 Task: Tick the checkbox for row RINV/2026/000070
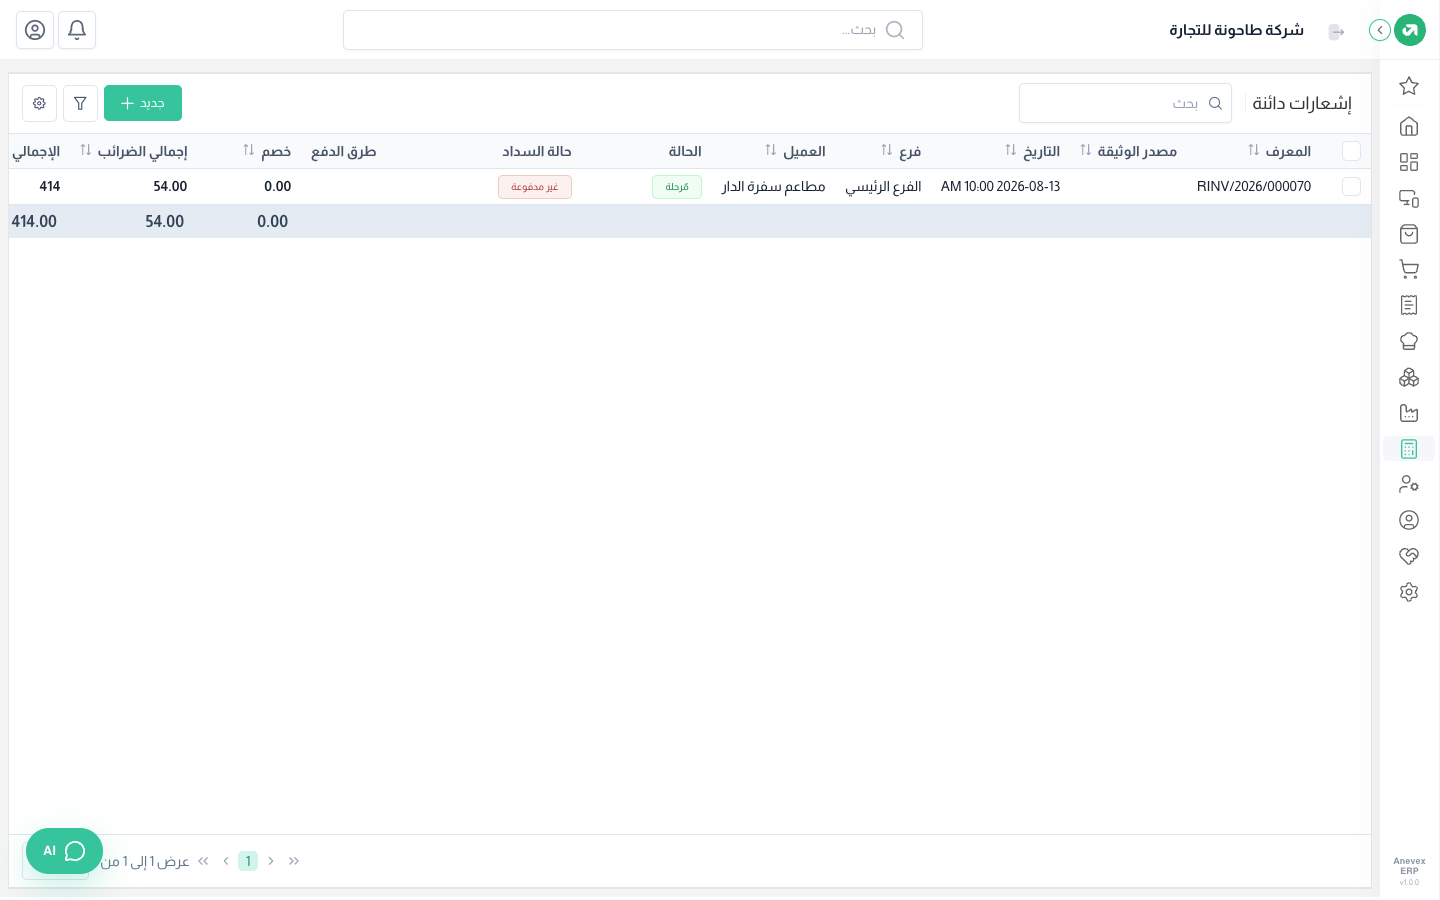(x=1352, y=187)
